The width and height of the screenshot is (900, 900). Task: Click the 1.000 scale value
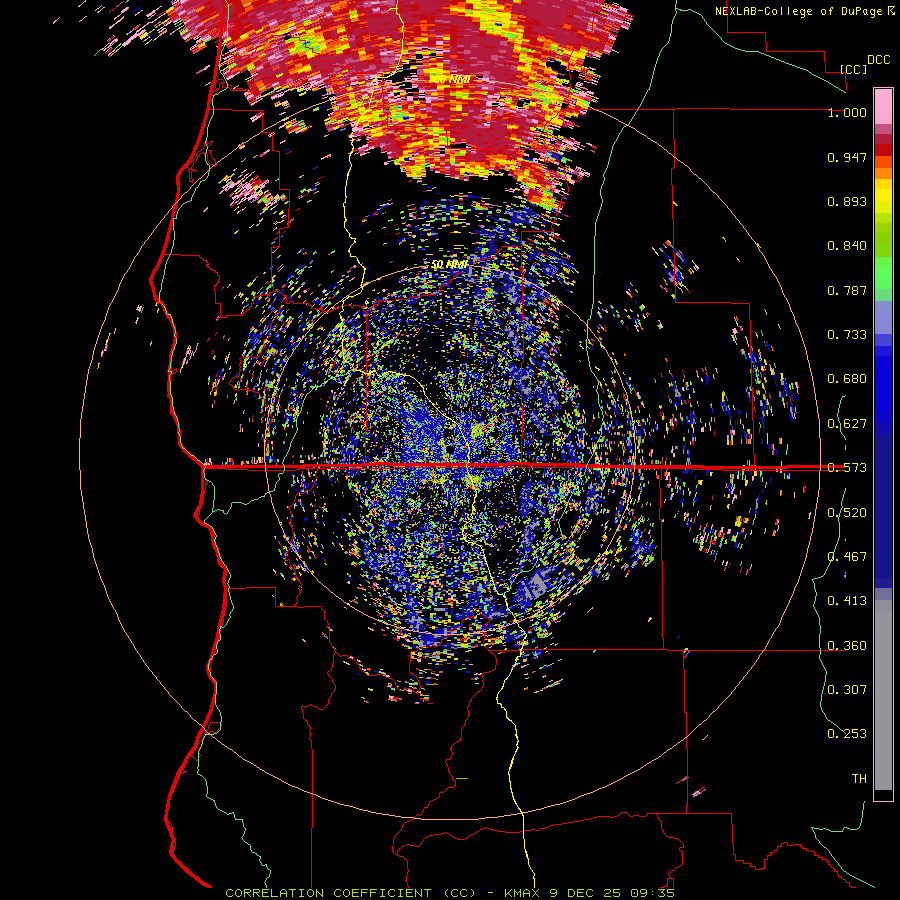pyautogui.click(x=847, y=112)
